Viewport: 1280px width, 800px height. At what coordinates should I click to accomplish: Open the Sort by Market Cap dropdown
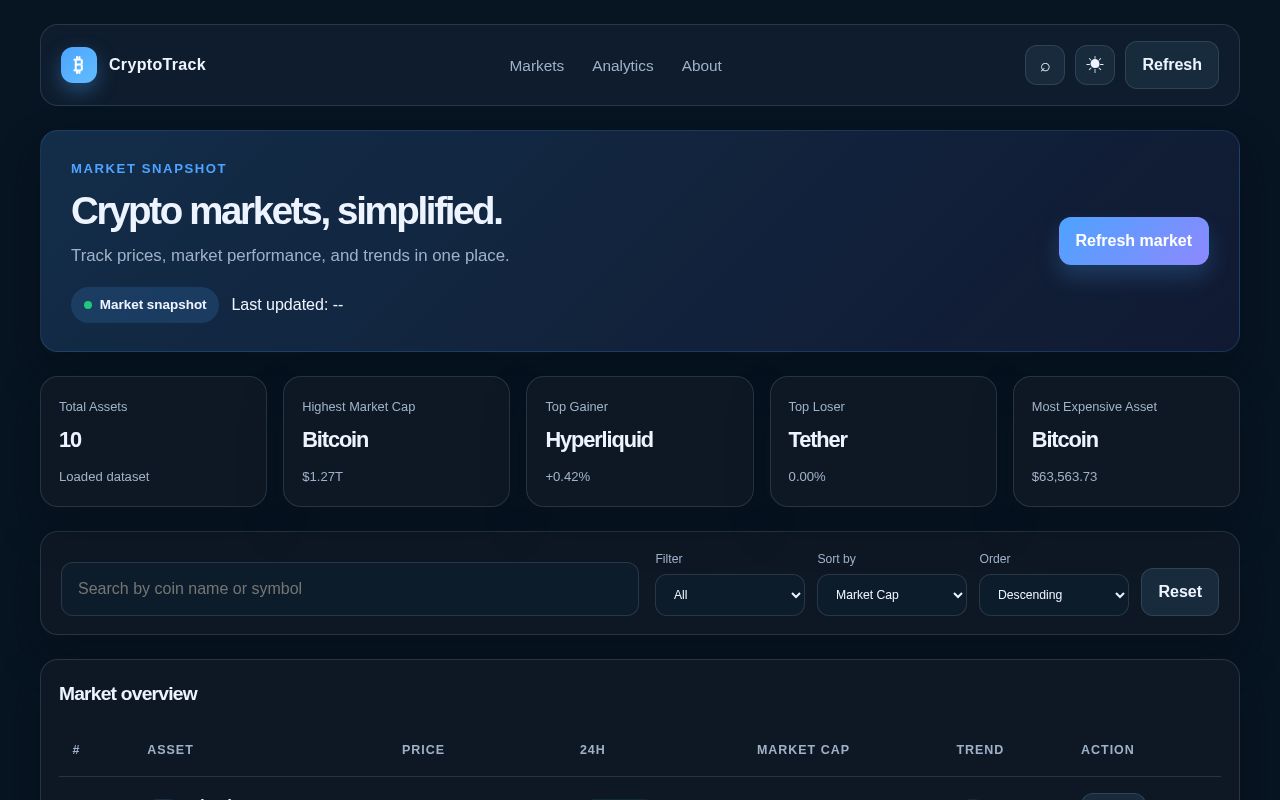(892, 595)
